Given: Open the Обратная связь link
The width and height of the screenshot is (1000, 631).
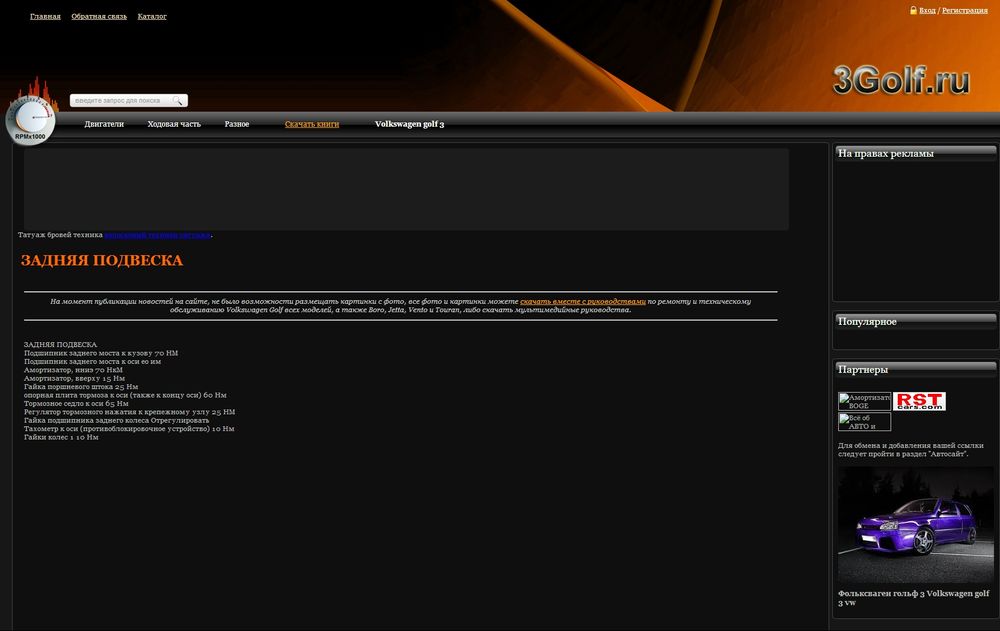Looking at the screenshot, I should pos(99,17).
